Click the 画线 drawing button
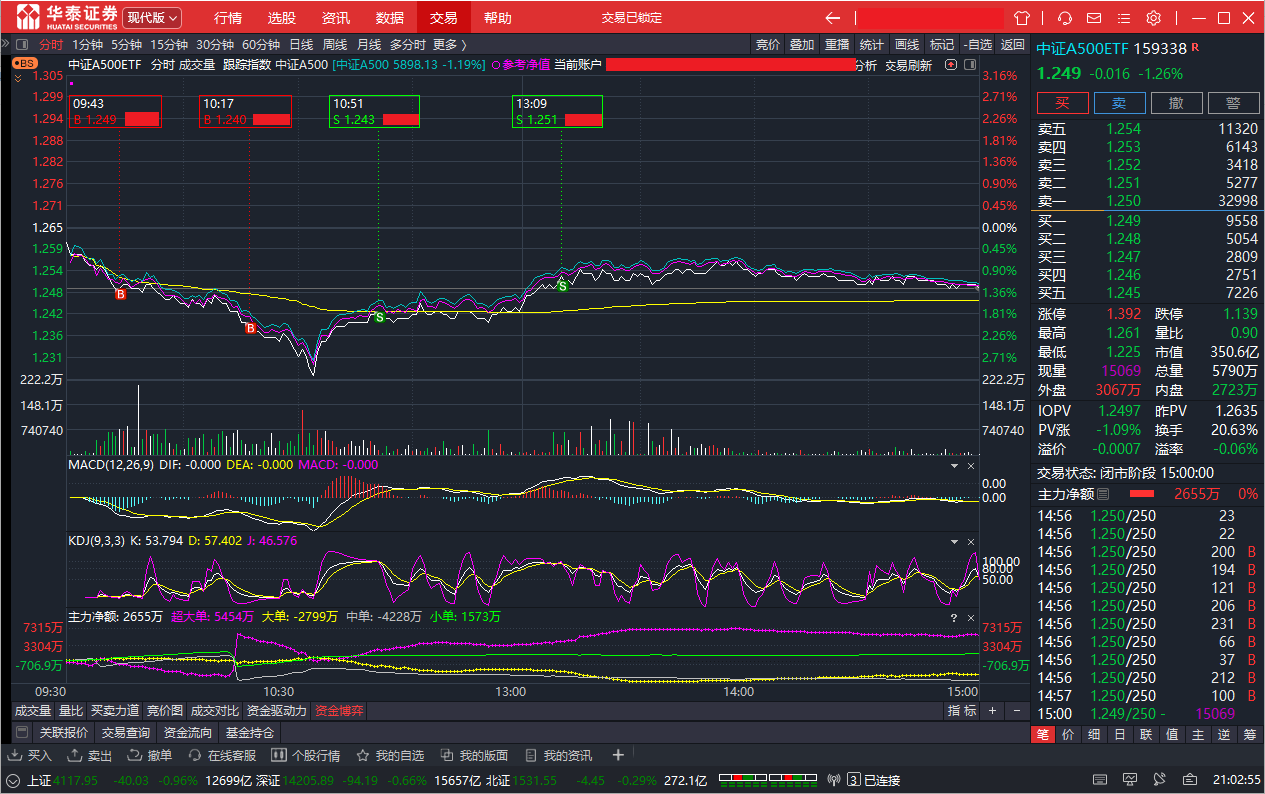This screenshot has height=794, width=1265. (906, 44)
